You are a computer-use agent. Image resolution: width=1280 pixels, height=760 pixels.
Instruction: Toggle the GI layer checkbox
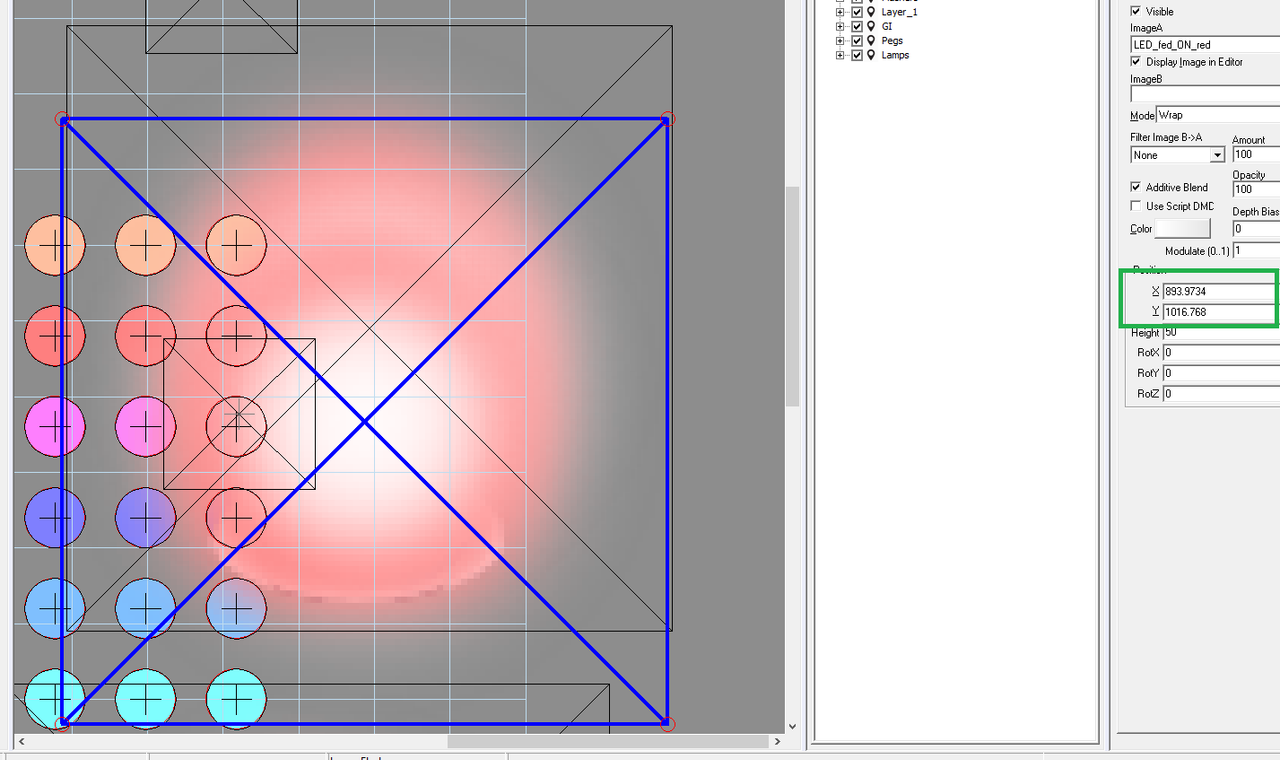[857, 26]
